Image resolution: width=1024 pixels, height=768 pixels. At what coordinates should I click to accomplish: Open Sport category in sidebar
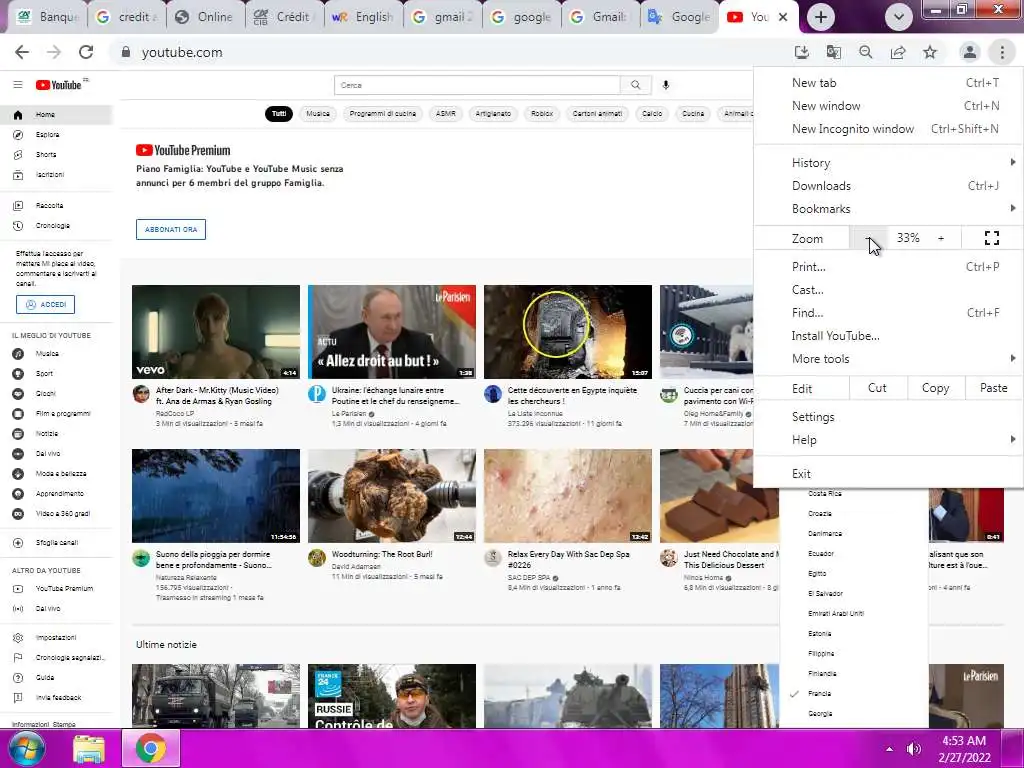coord(56,374)
